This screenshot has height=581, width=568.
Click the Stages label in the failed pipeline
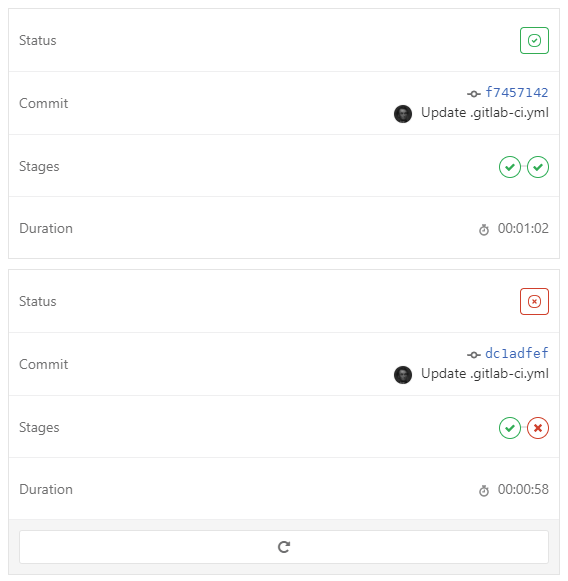[x=39, y=427]
